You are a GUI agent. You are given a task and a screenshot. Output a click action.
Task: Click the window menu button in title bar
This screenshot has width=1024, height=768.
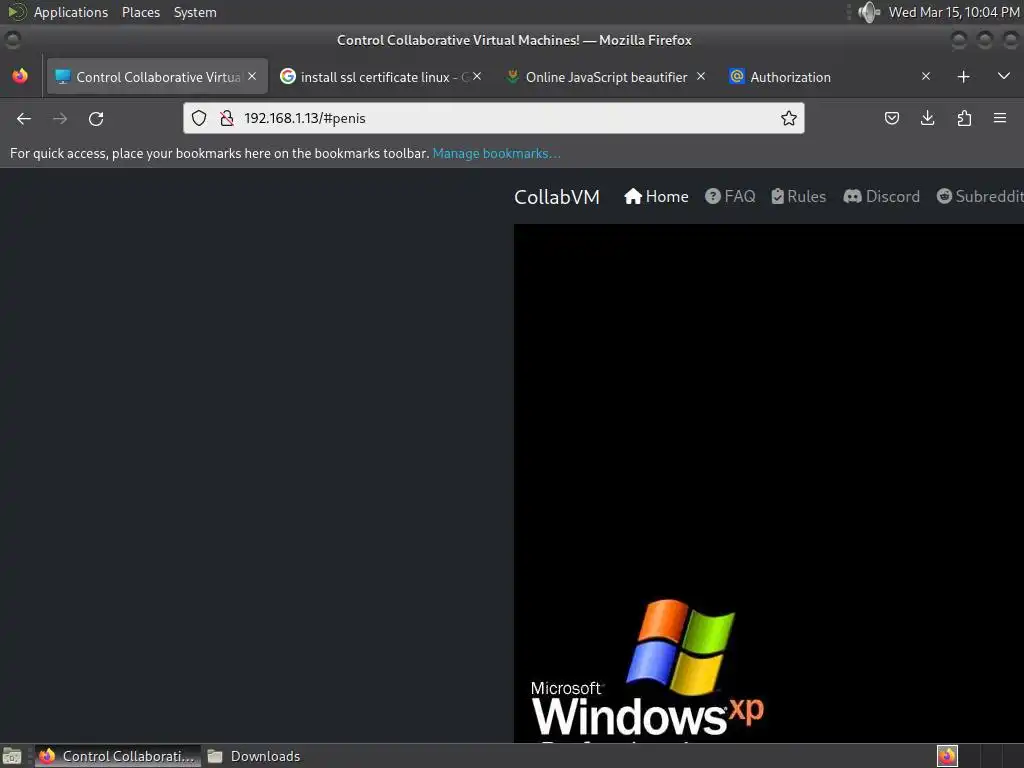(x=12, y=40)
